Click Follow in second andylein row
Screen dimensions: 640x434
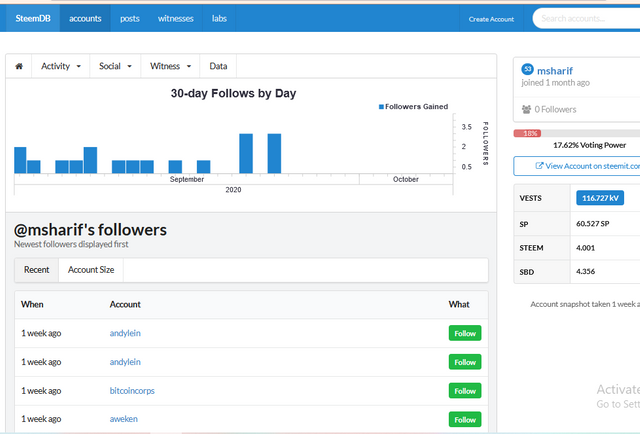pos(465,362)
